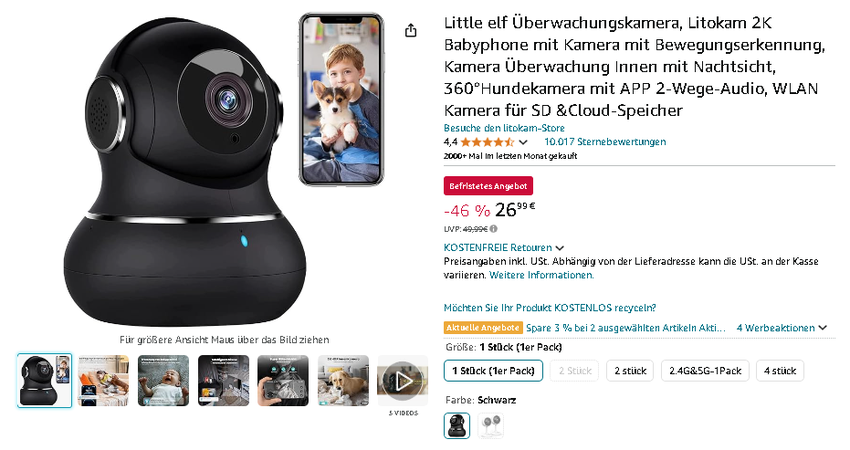Open the KOSTENLOS recyceln link

[550, 308]
